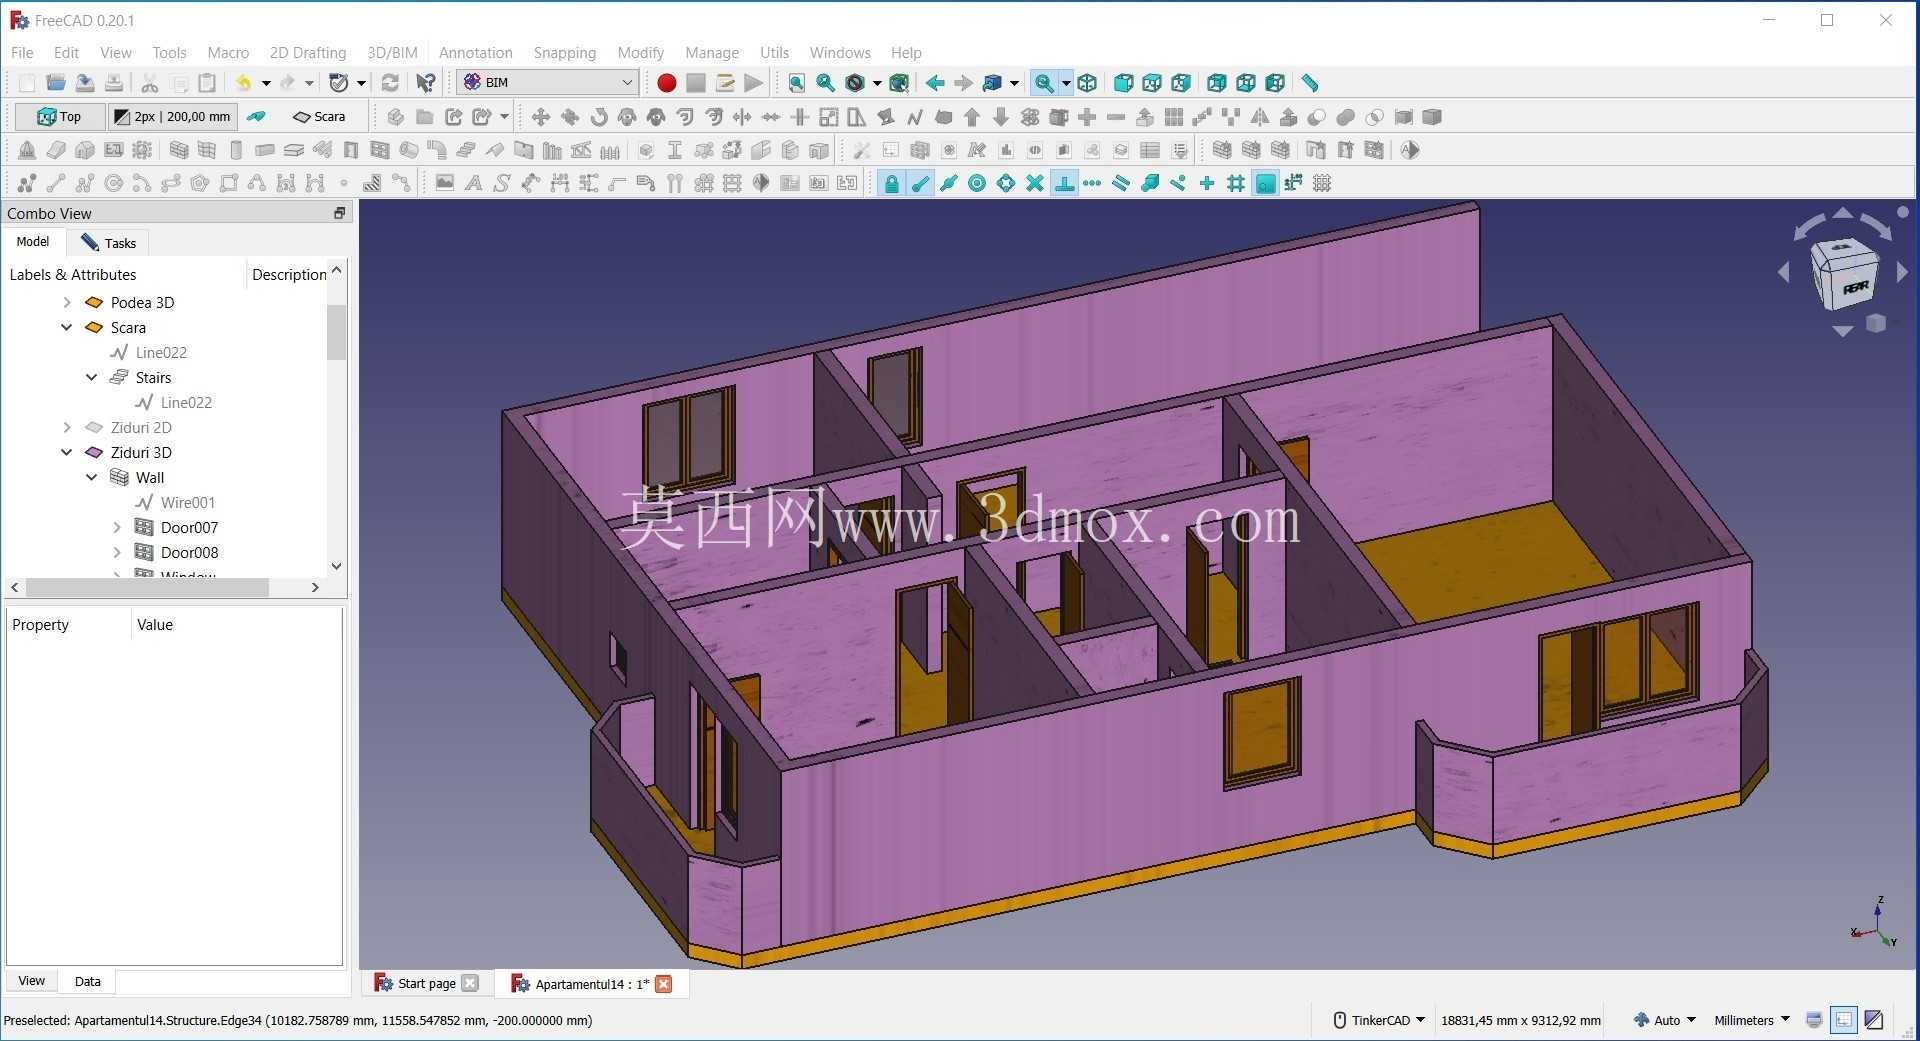Open a file with the folder icon
1920x1041 pixels.
[x=56, y=83]
